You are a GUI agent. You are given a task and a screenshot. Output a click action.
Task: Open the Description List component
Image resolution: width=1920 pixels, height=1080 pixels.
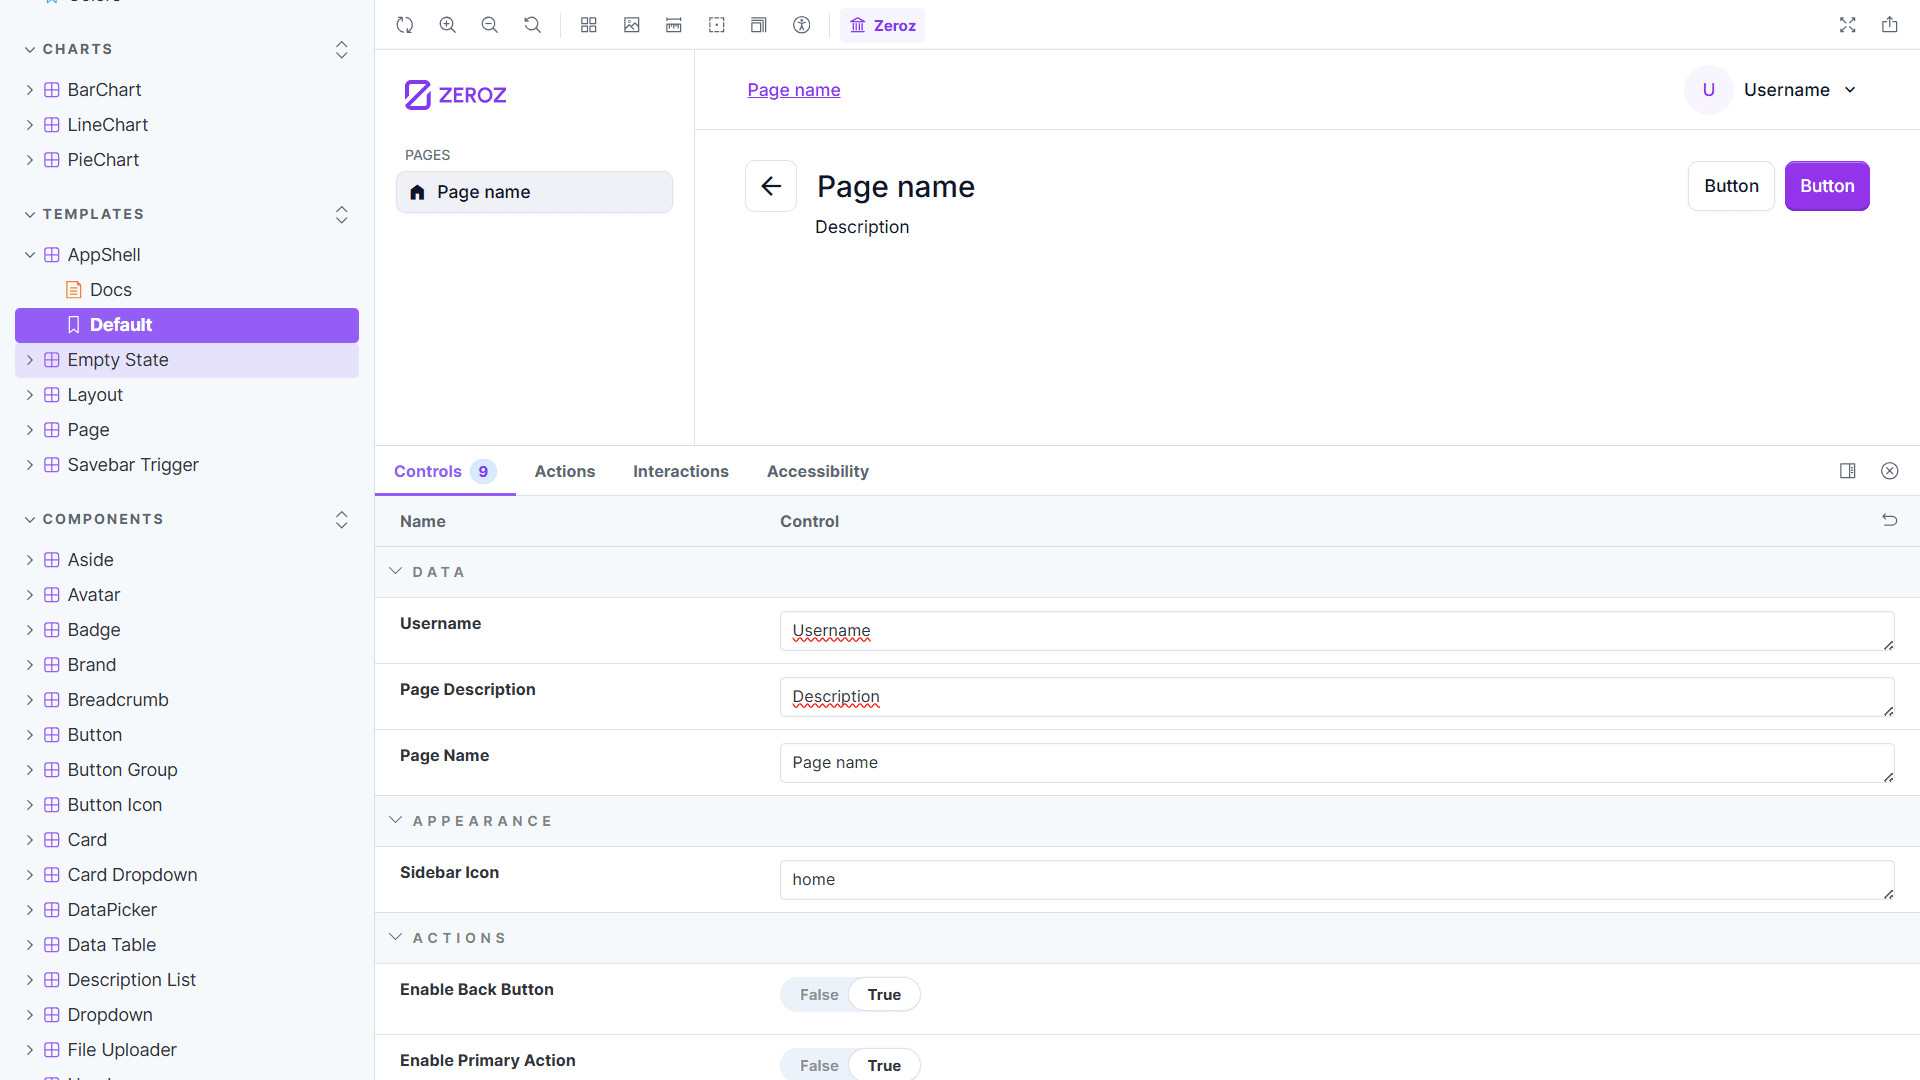click(x=131, y=980)
